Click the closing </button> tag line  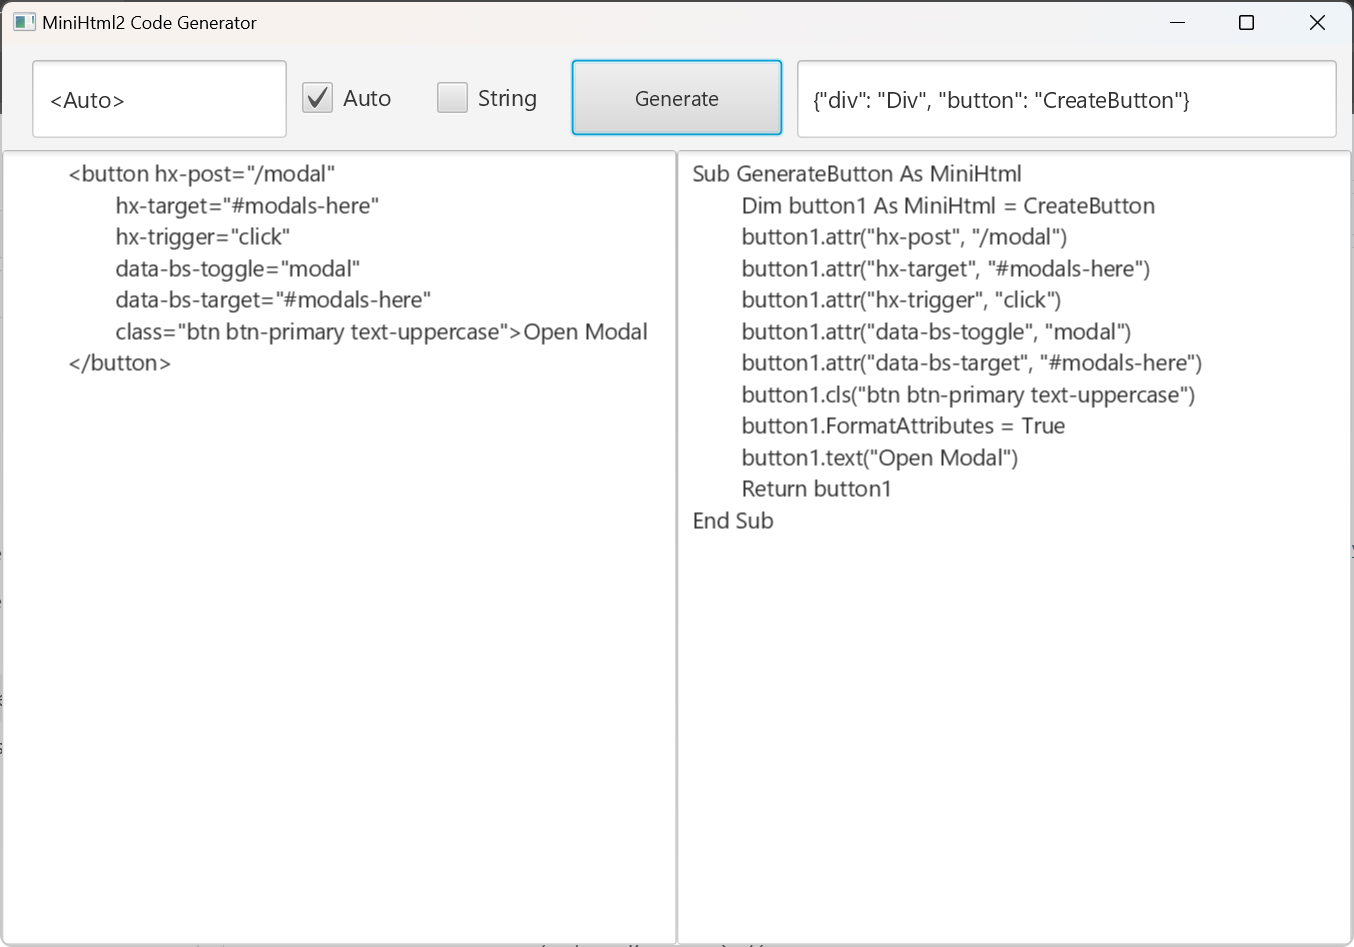[x=120, y=363]
